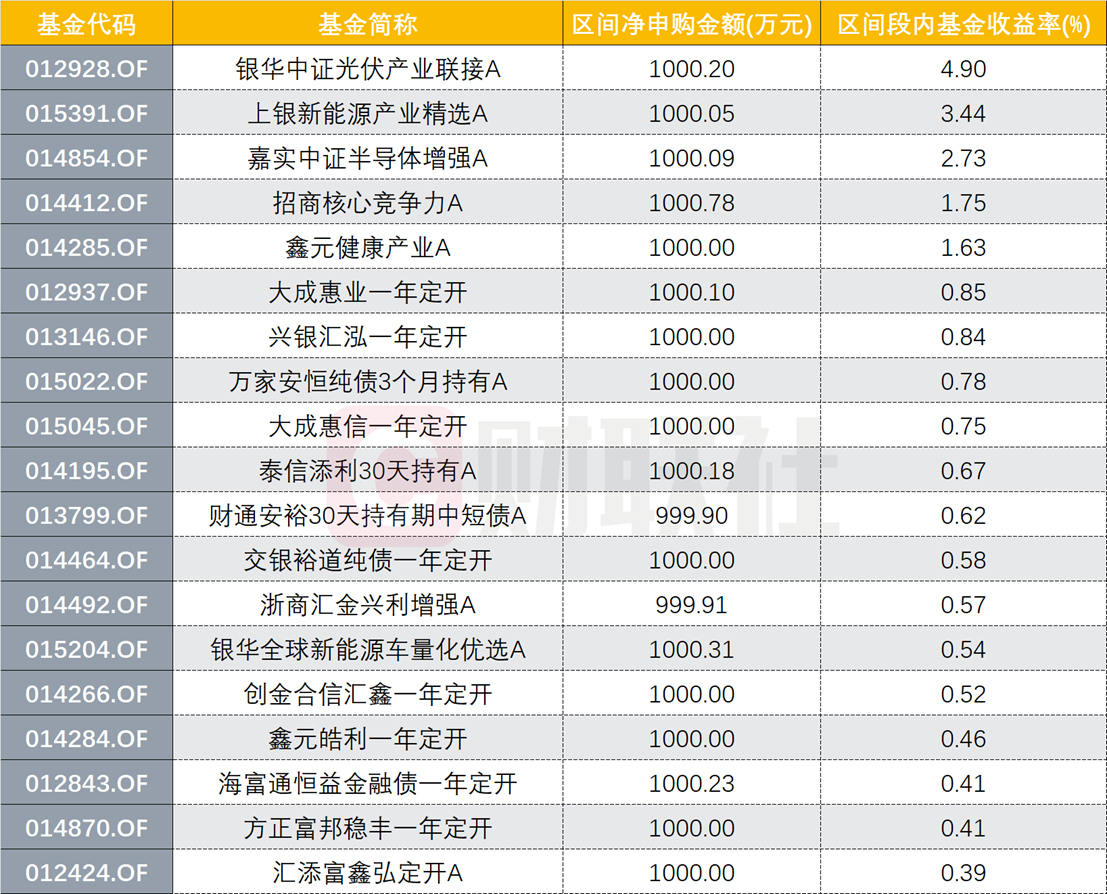This screenshot has height=894, width=1107.
Task: Select fund name 鑫元健康产业A
Action: [368, 248]
